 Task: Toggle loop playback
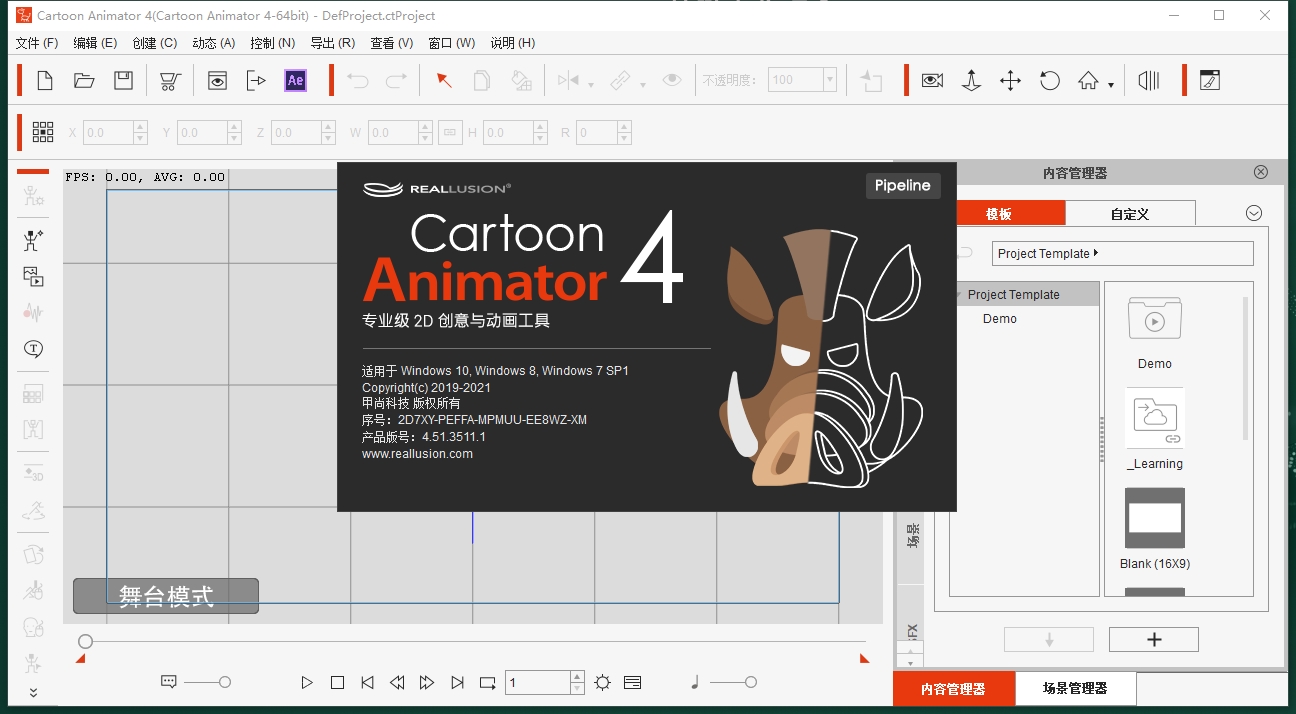point(487,682)
